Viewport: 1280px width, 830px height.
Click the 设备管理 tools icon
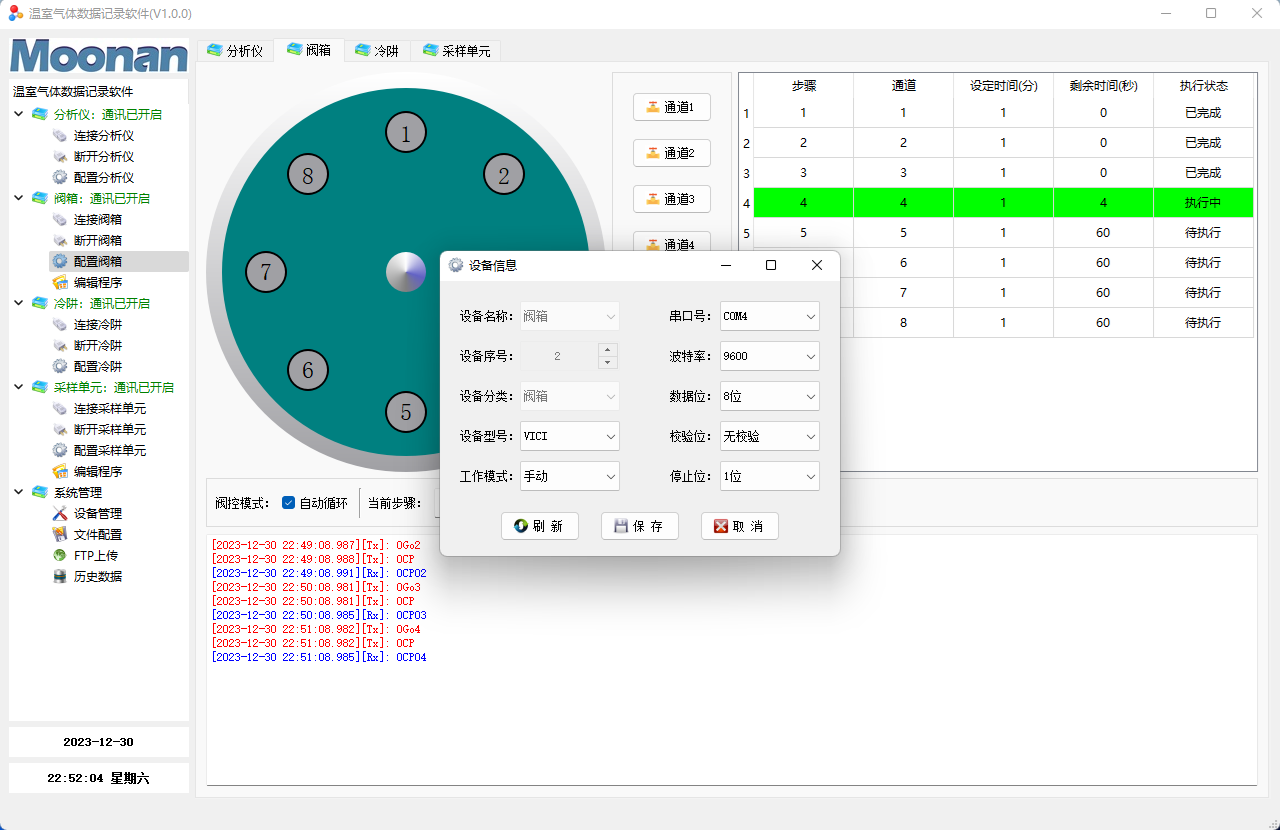point(60,513)
